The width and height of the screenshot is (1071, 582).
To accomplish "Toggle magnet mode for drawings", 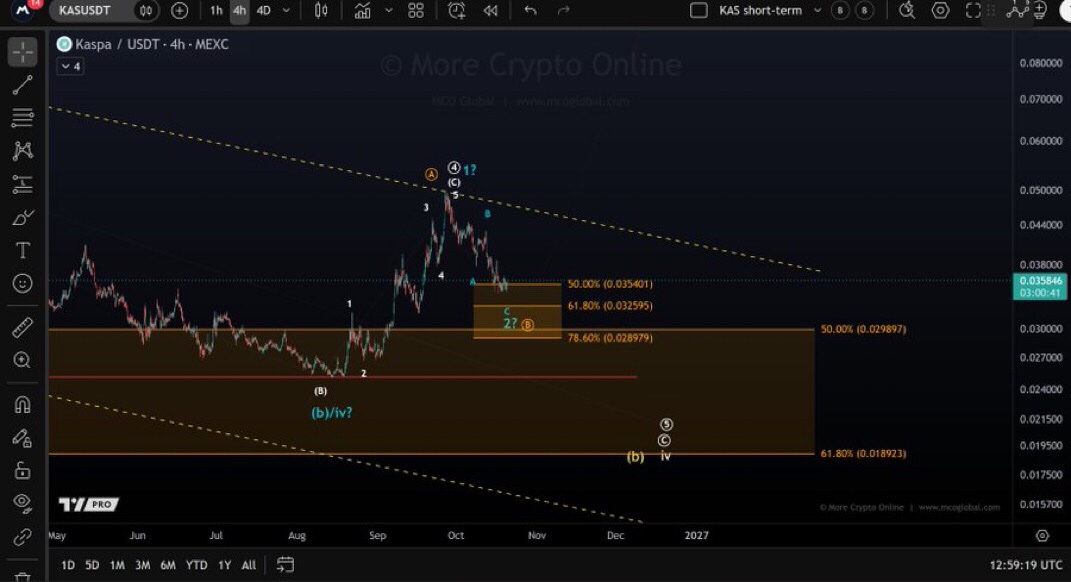I will tap(23, 404).
